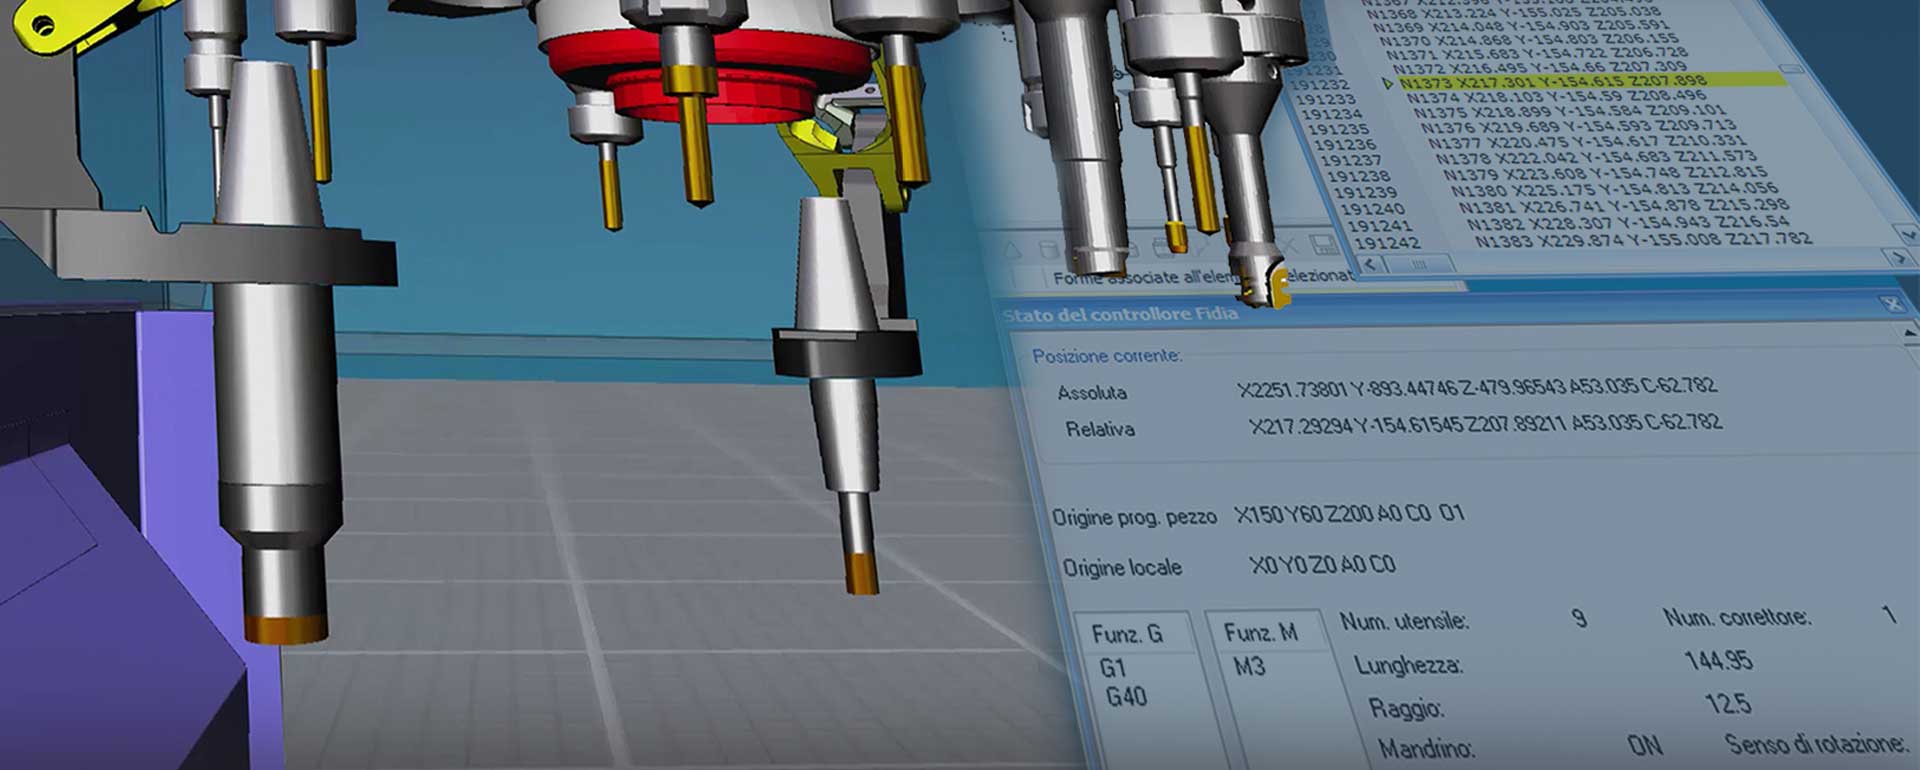
Task: Click the Assoluta position value field
Action: coord(1477,387)
